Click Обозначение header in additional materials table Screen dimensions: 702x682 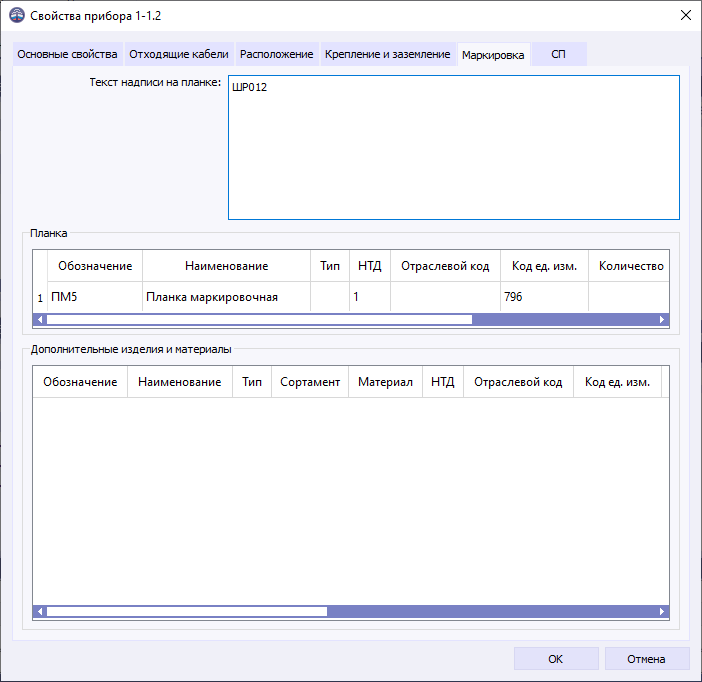coord(80,382)
